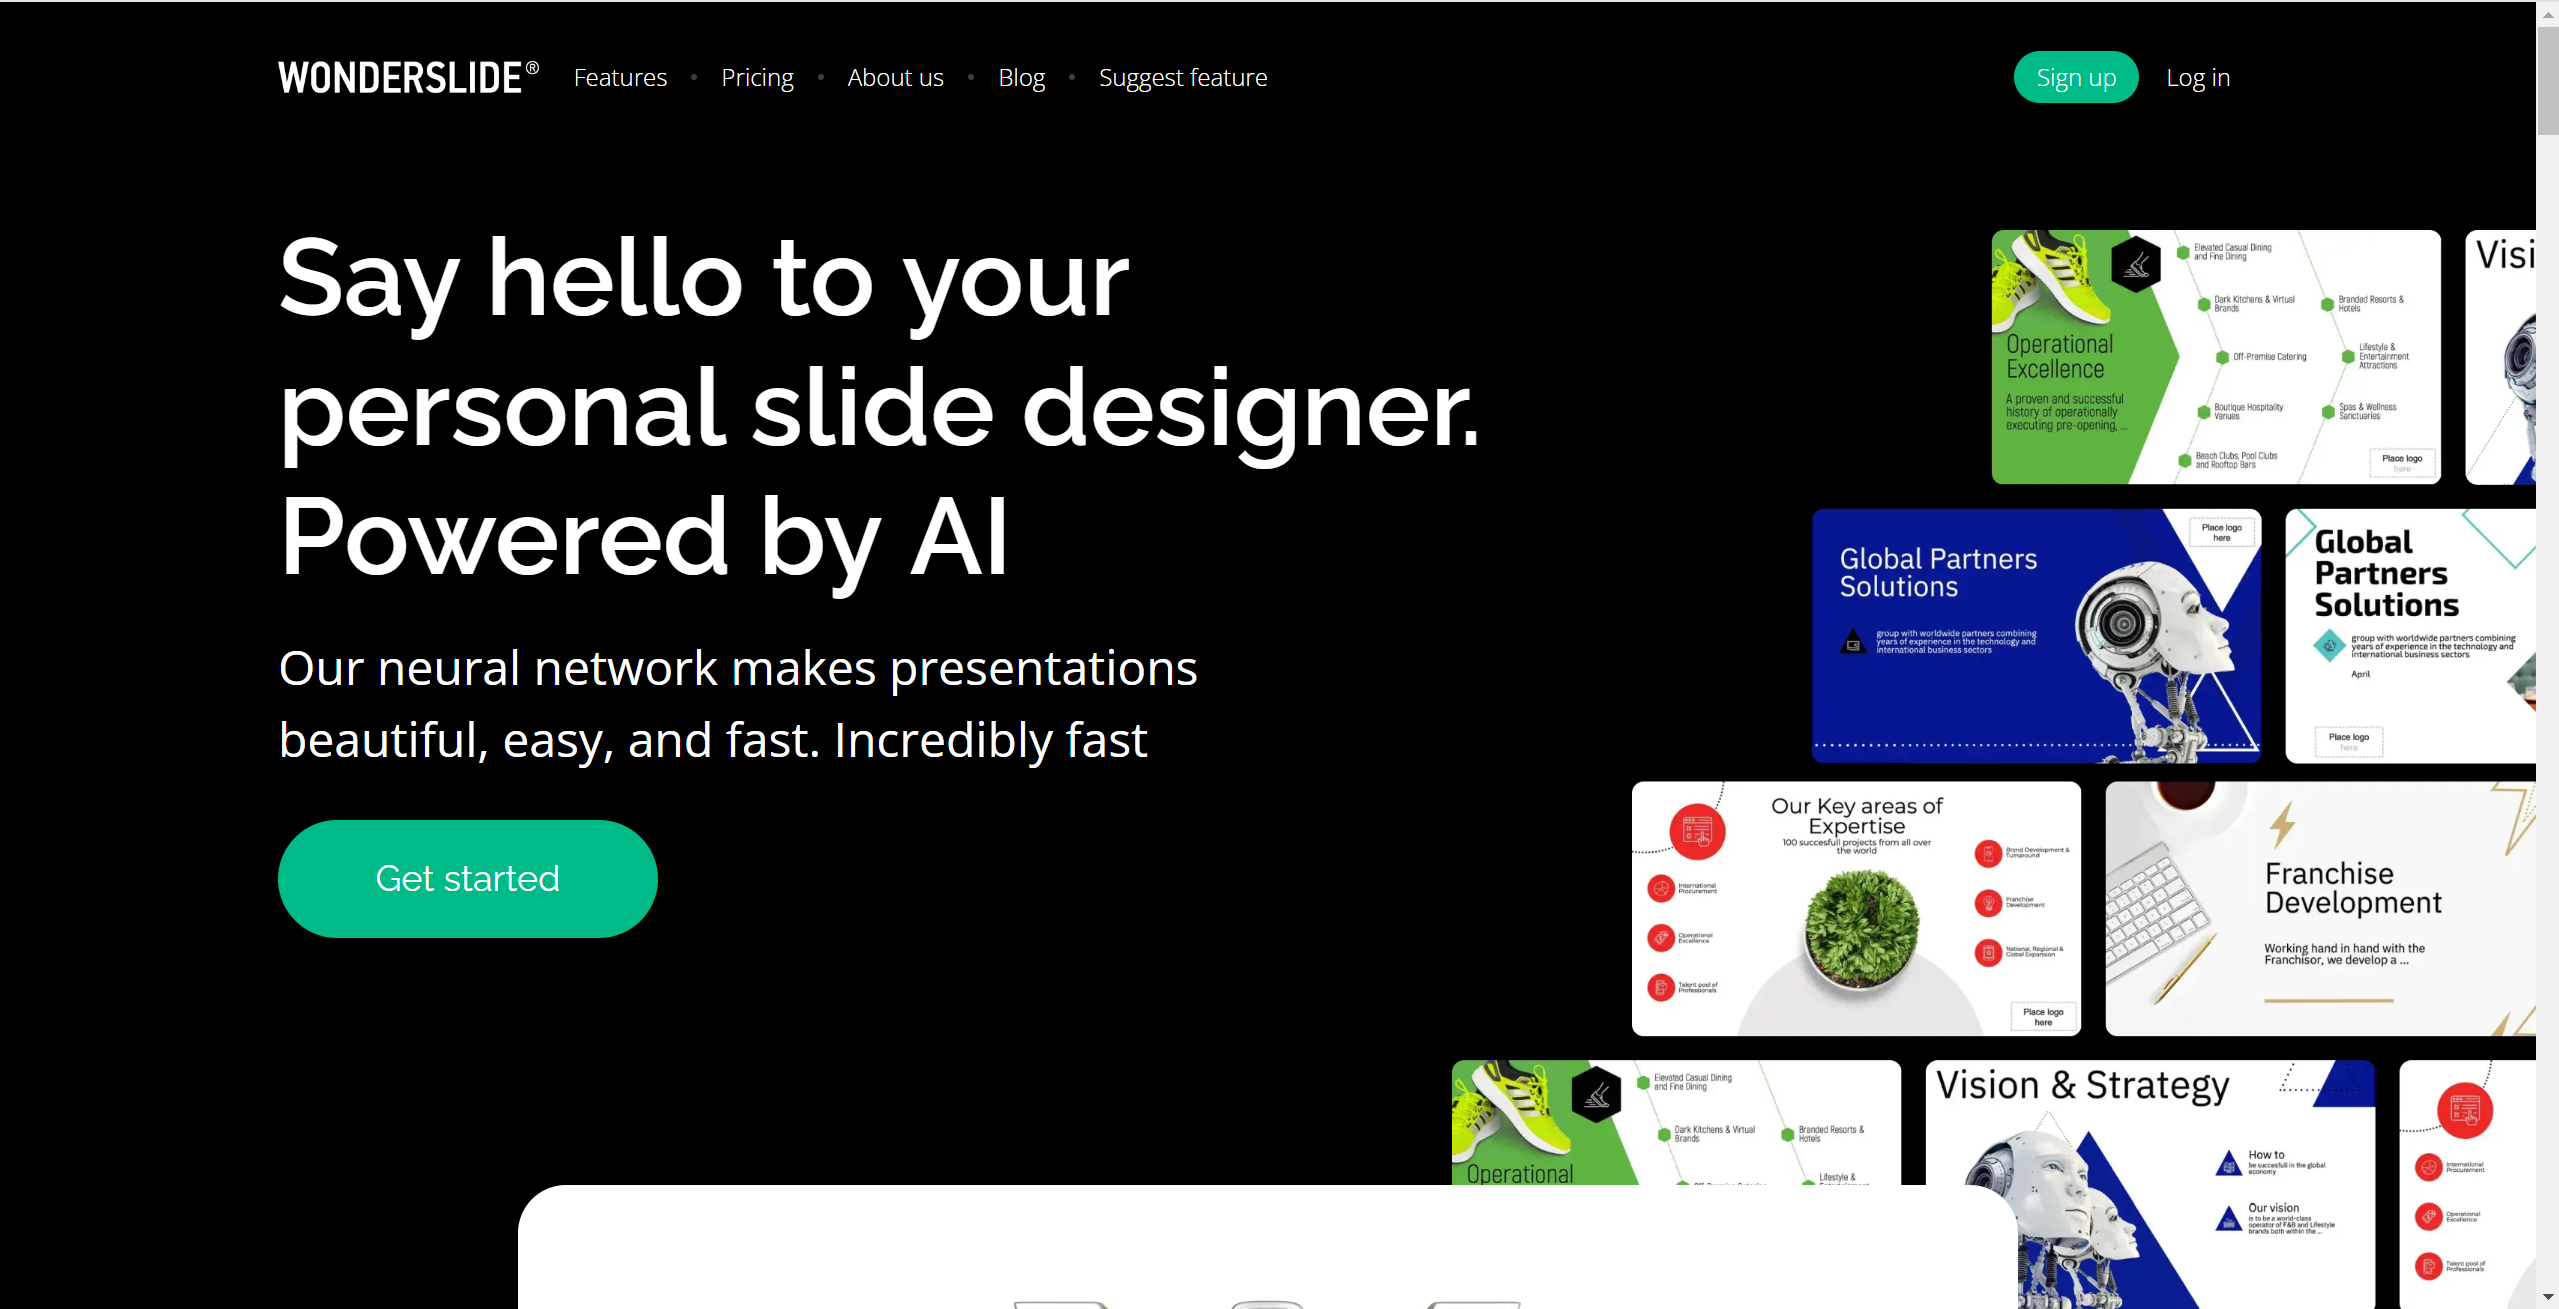Open the Features menu item
The width and height of the screenshot is (2559, 1309).
coord(620,77)
